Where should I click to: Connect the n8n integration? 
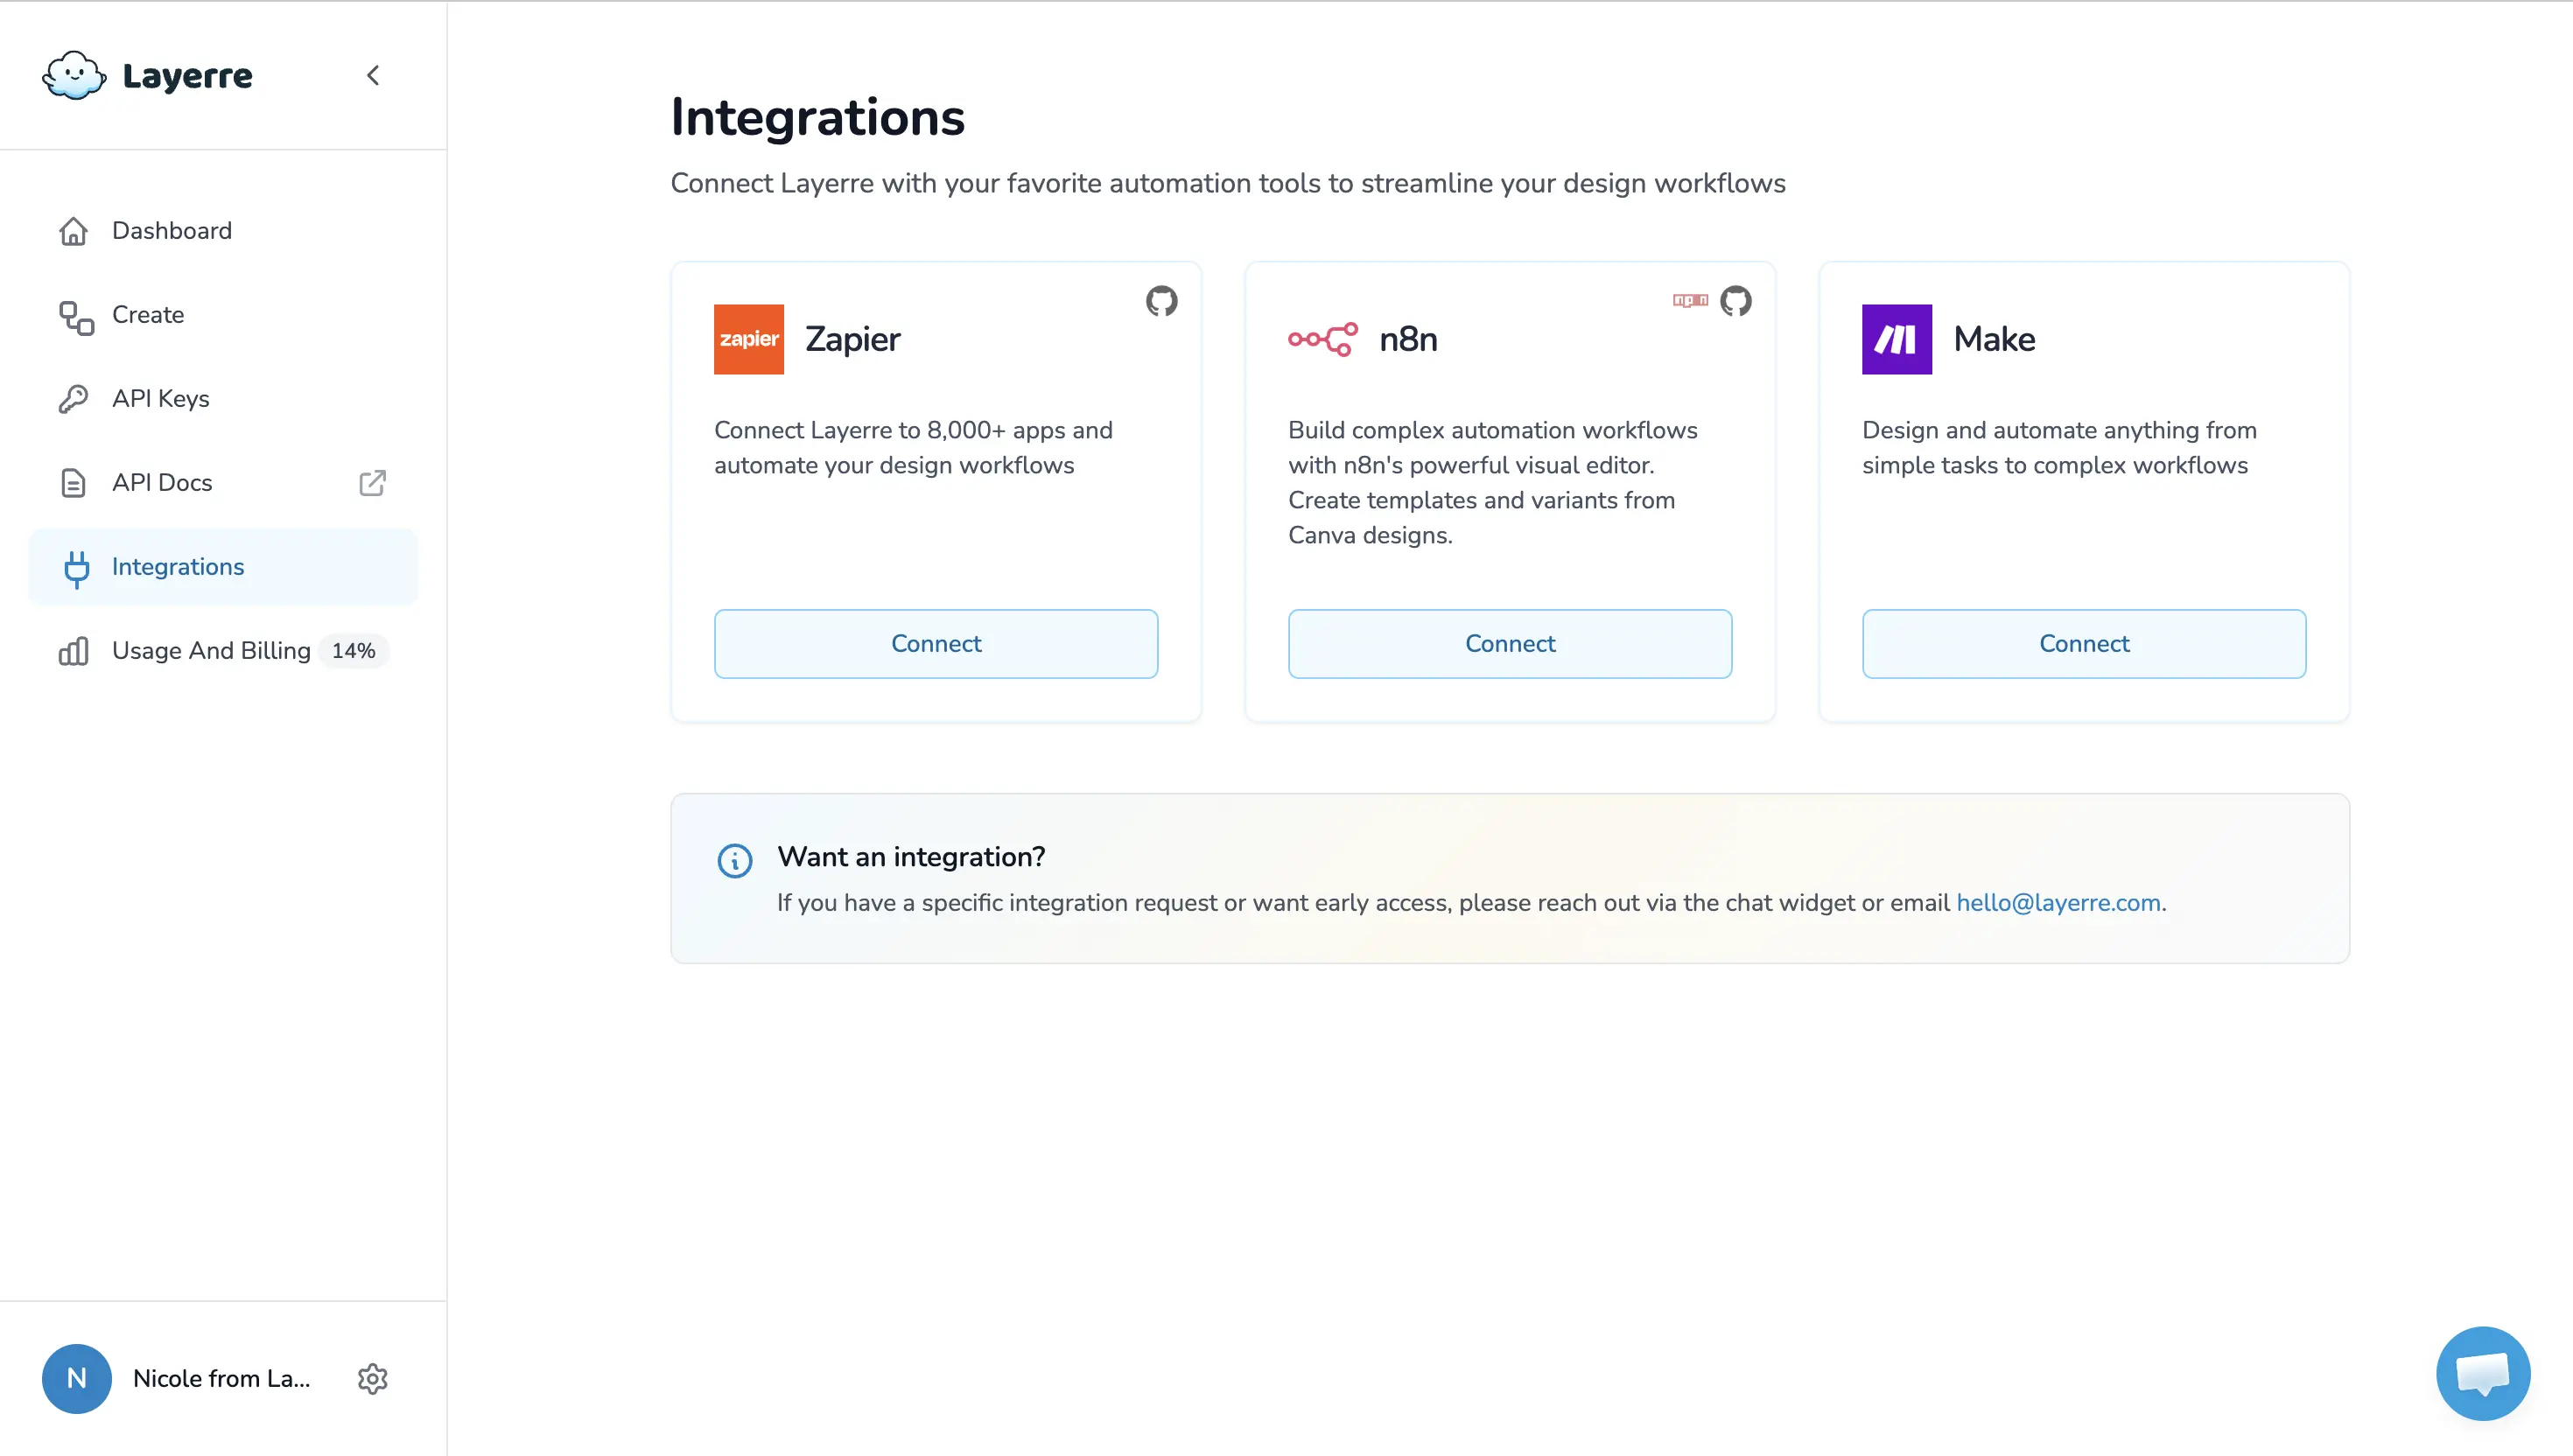click(1510, 644)
